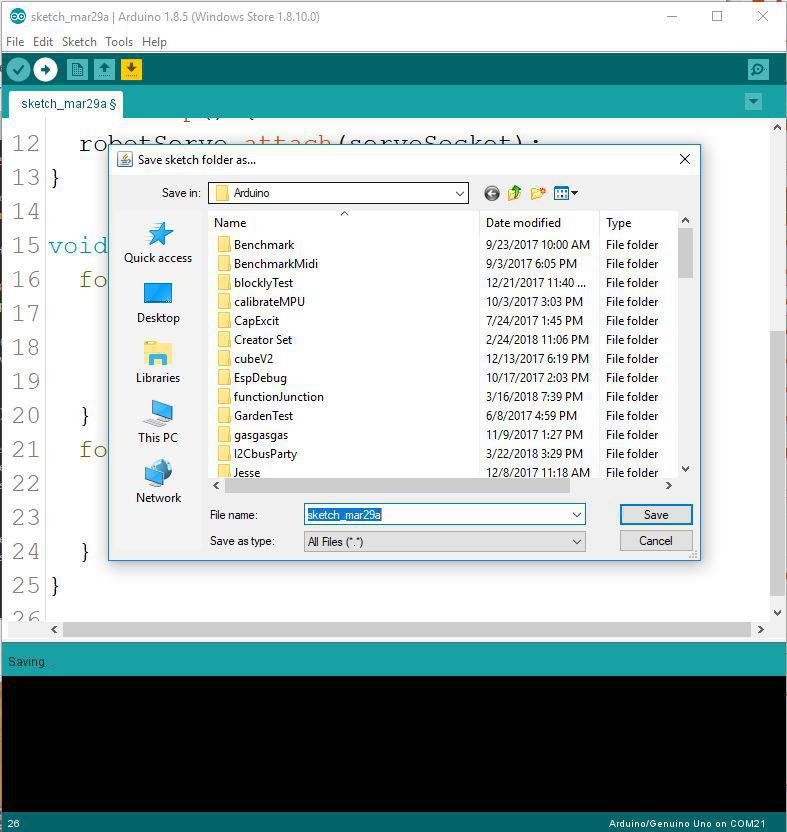787x832 pixels.
Task: Click the Verify sketch checkmark icon
Action: click(19, 70)
